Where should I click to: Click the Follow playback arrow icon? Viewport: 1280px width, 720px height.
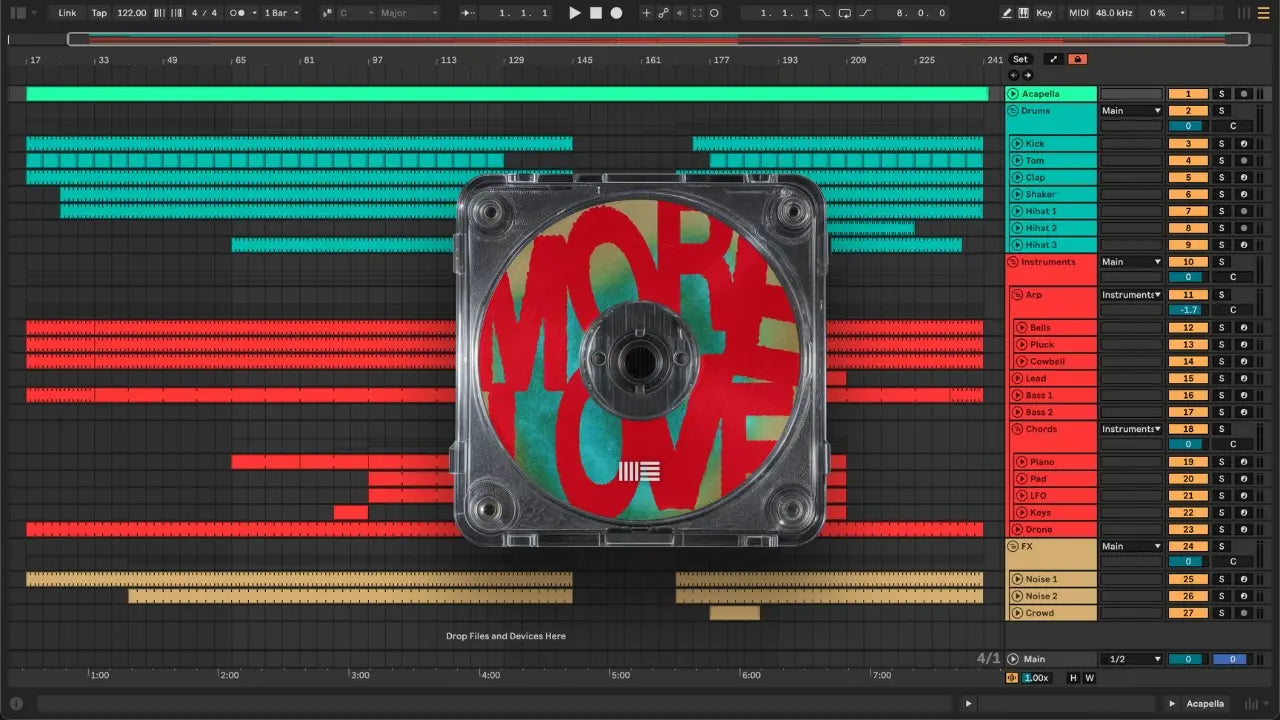pos(468,13)
